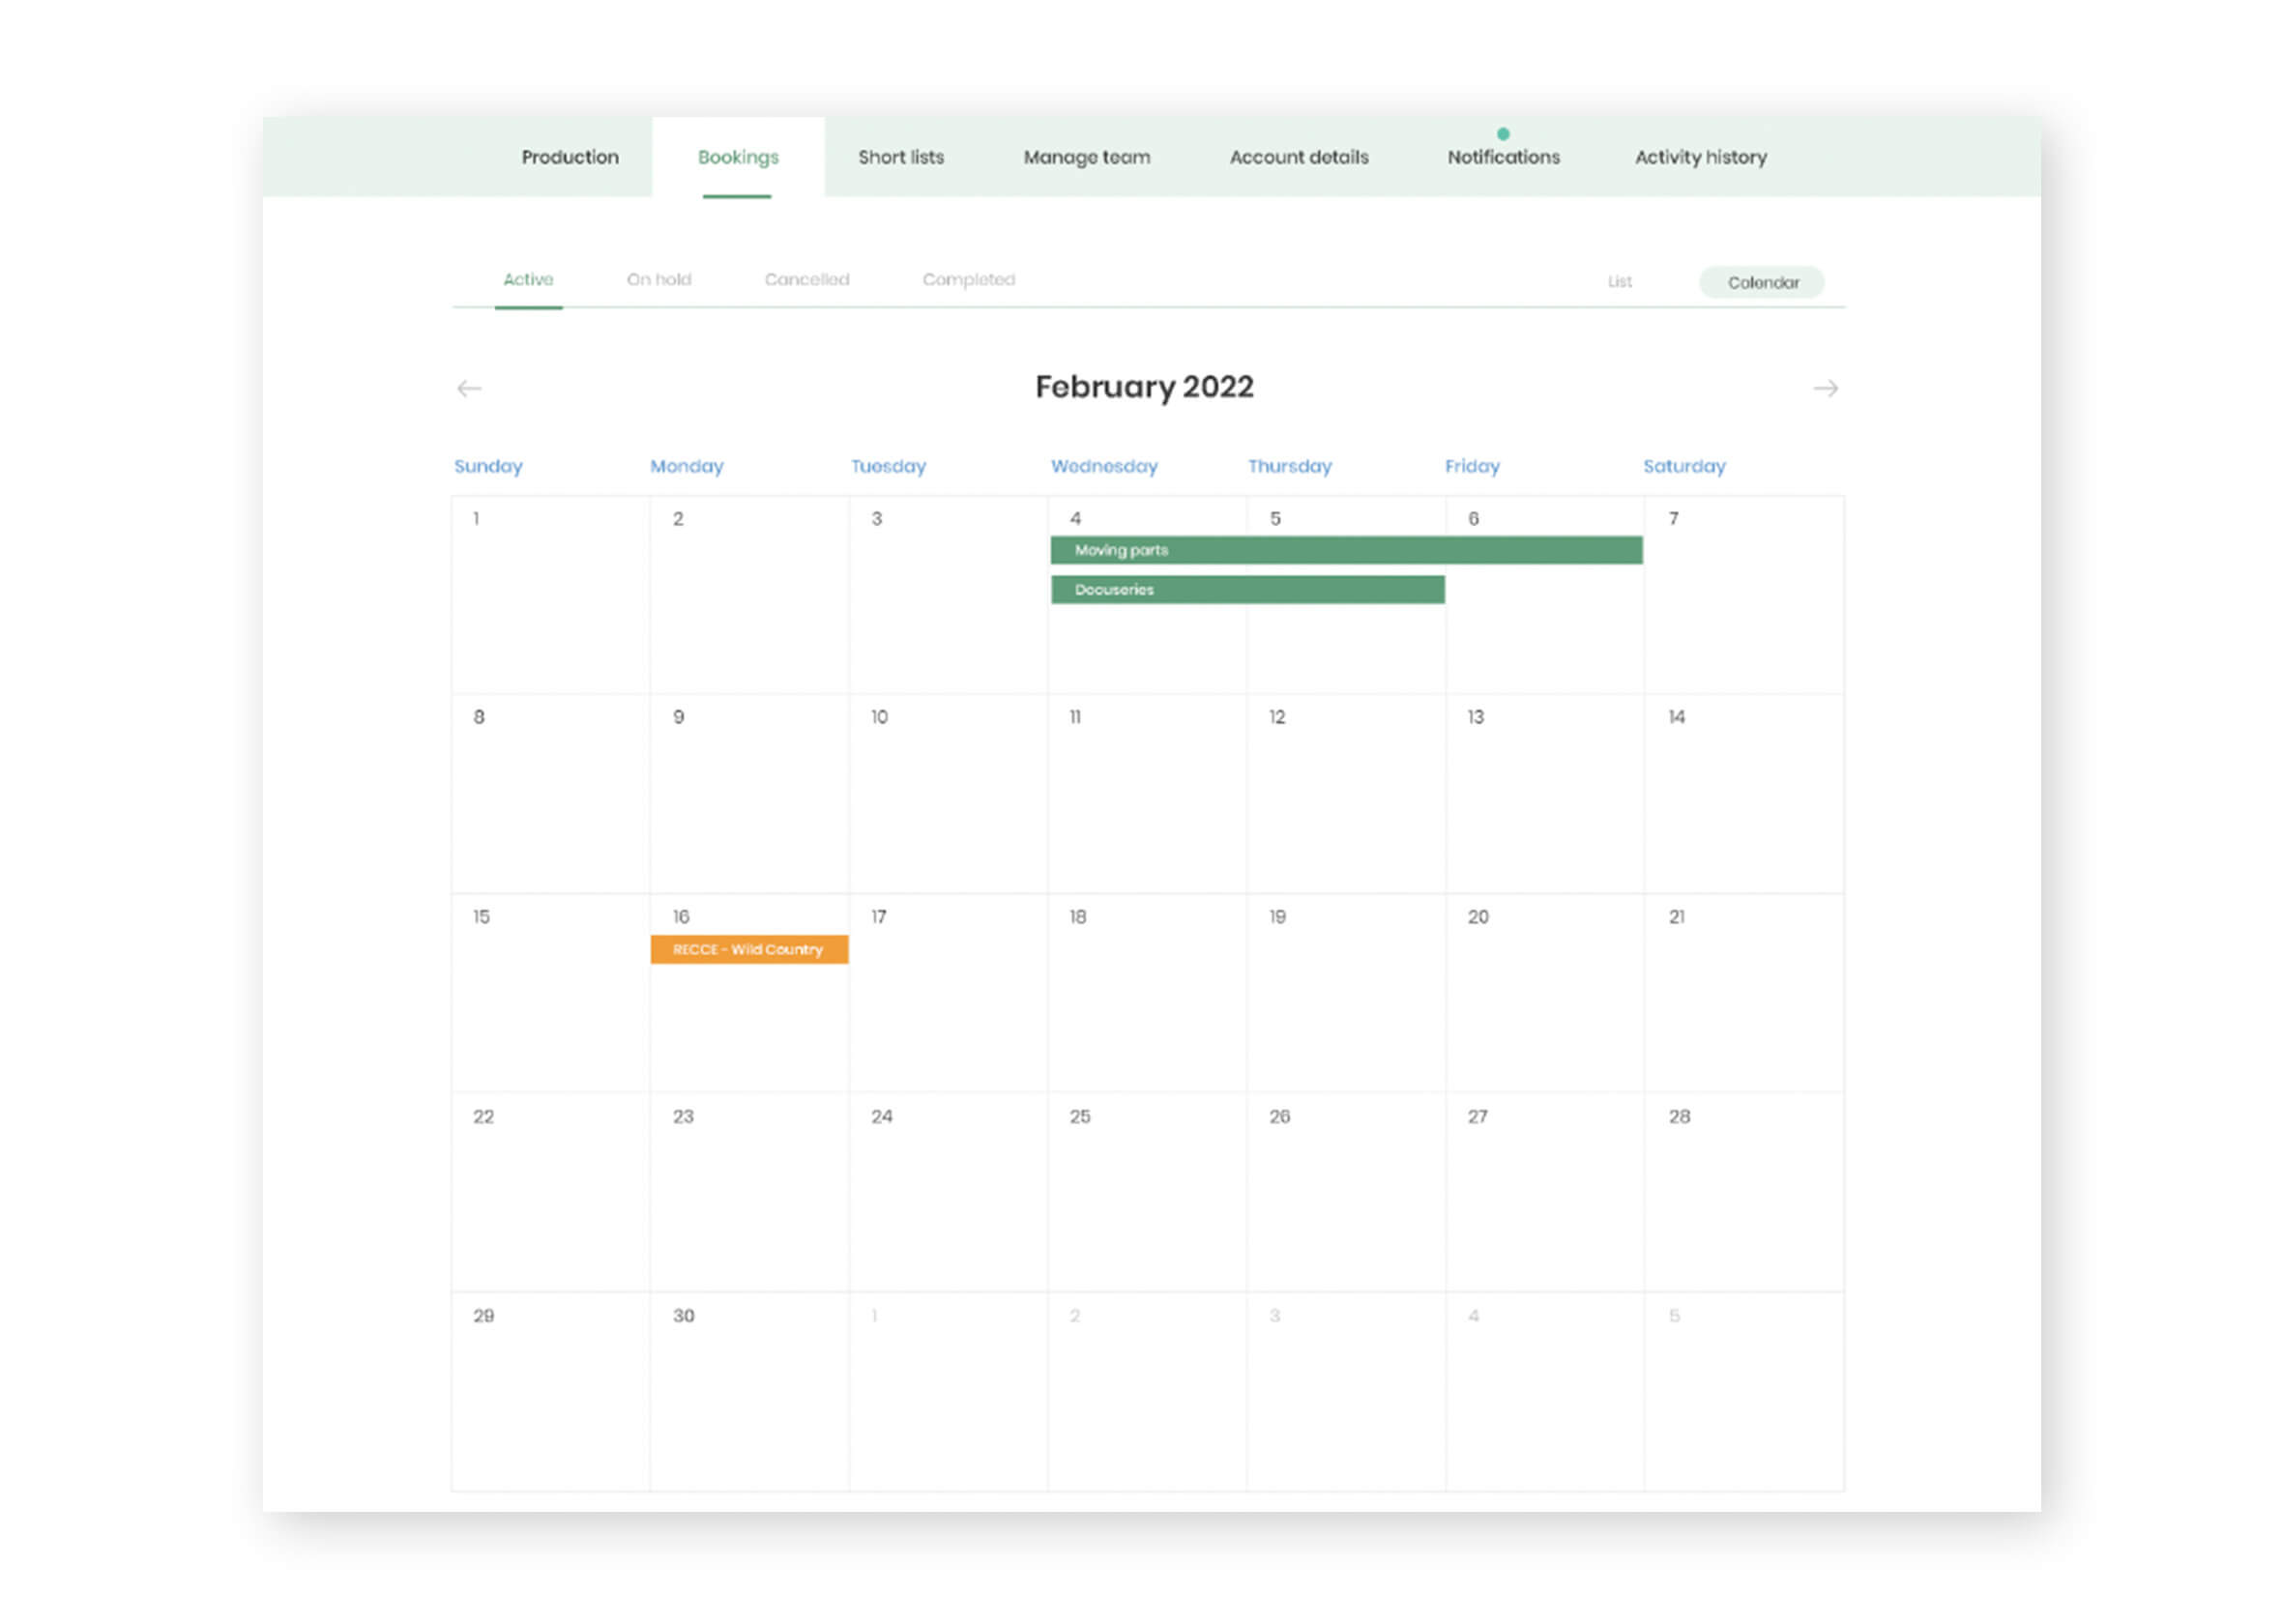Show Completed bookings

pyautogui.click(x=968, y=279)
